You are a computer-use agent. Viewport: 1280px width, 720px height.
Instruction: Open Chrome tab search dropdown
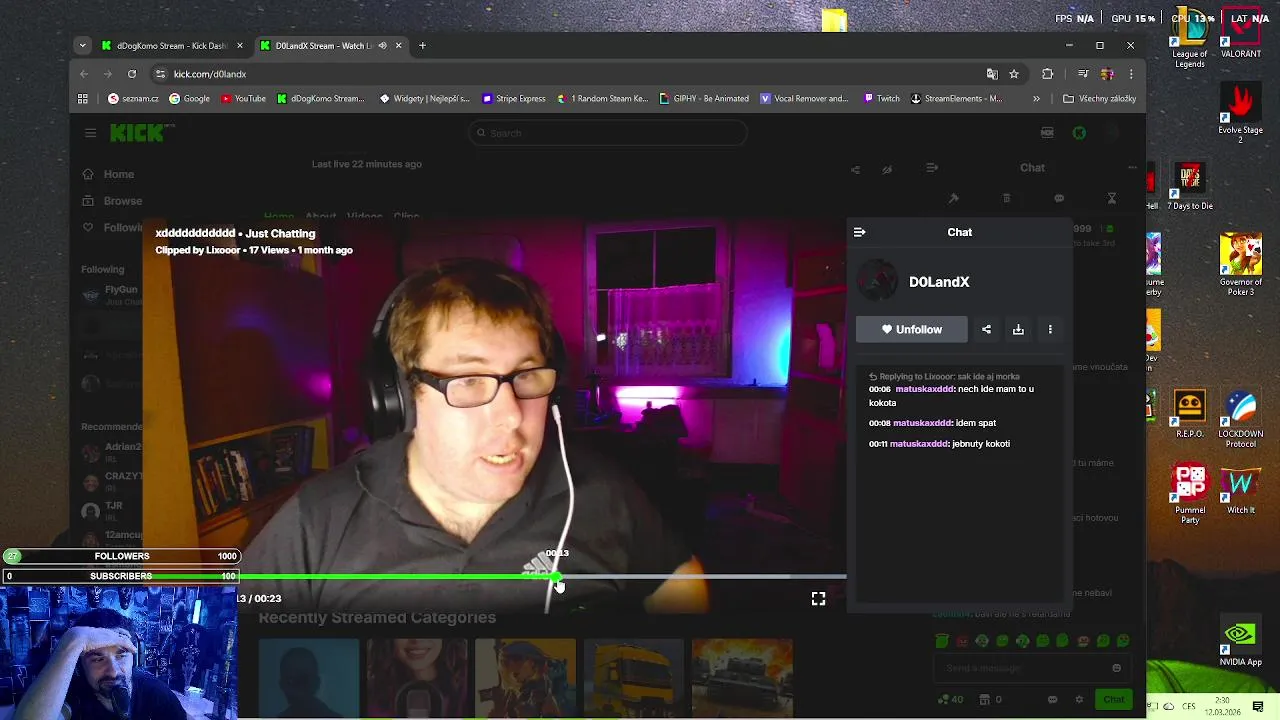pyautogui.click(x=83, y=45)
